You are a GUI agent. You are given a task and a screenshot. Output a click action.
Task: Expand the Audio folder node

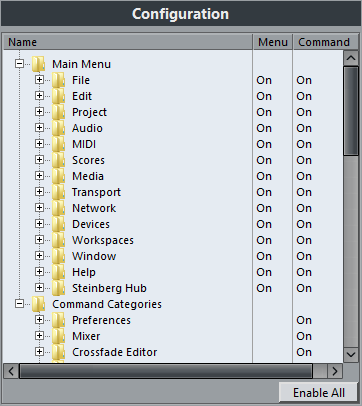[39, 127]
